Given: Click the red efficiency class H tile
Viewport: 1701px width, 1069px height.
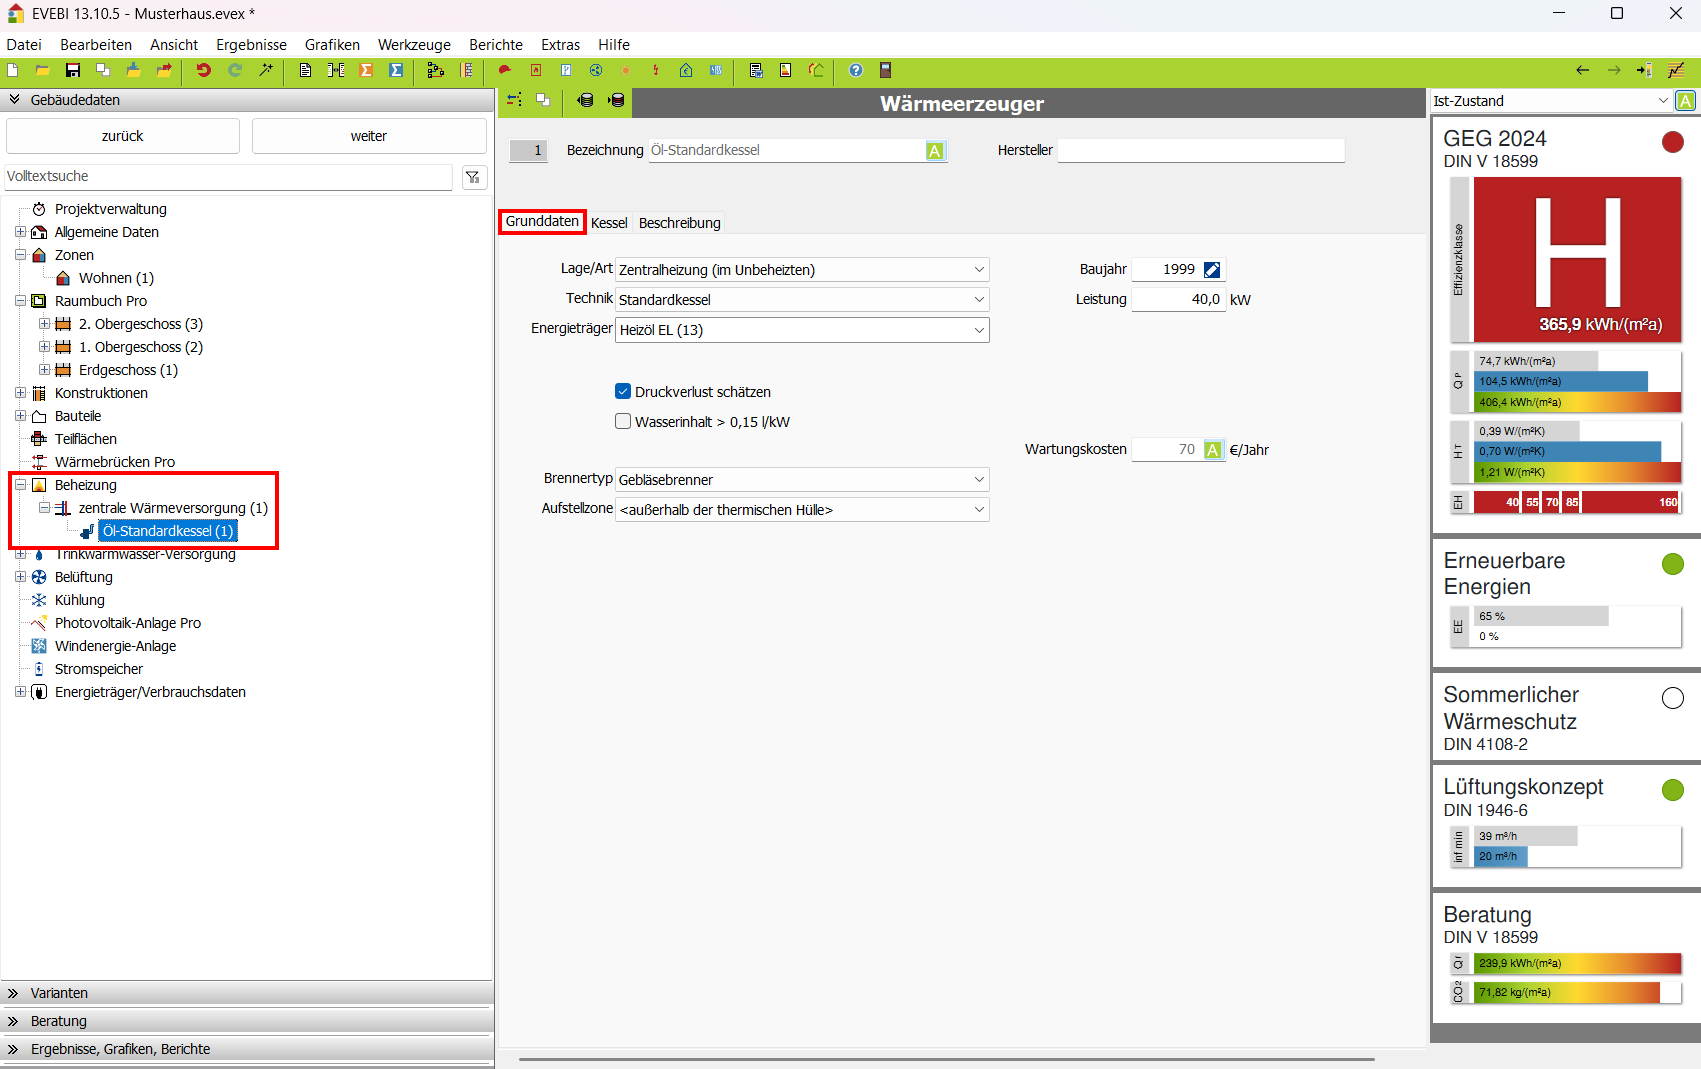Looking at the screenshot, I should coord(1577,259).
